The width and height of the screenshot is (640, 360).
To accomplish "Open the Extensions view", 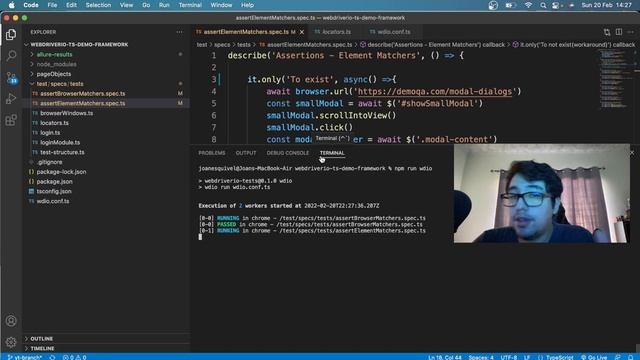I will [11, 120].
